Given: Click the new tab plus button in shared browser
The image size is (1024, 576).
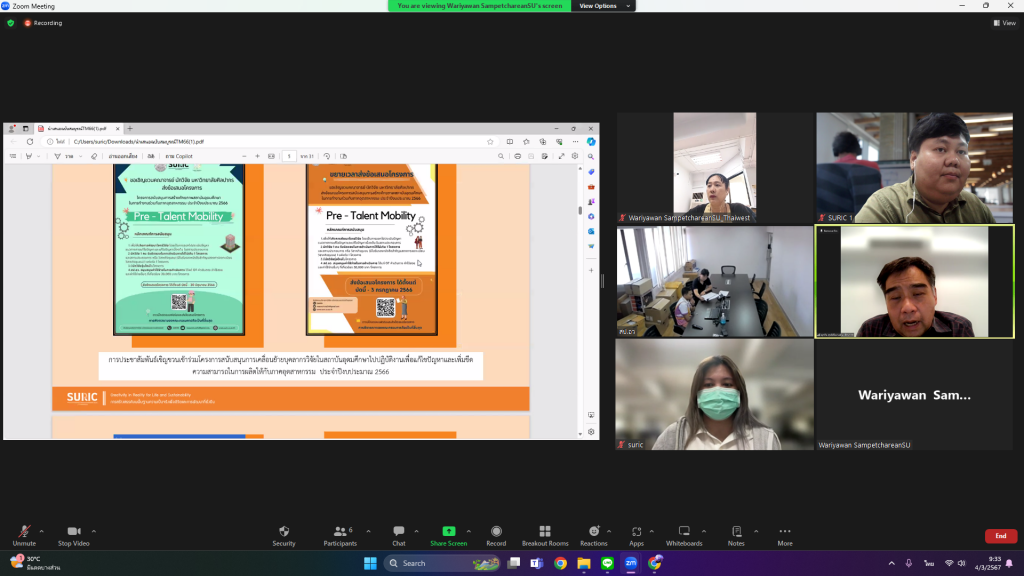Looking at the screenshot, I should tap(130, 129).
